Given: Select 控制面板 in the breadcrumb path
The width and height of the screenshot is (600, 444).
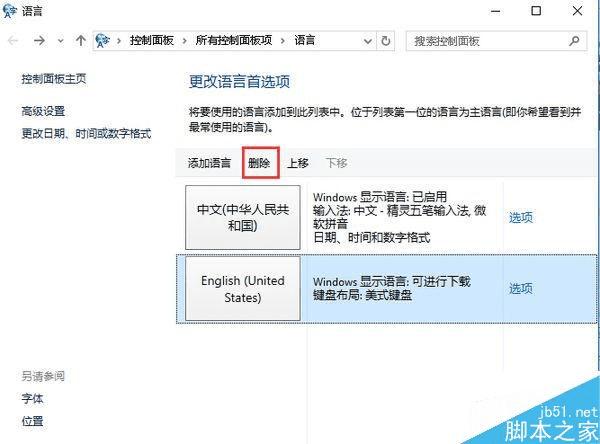Looking at the screenshot, I should click(x=152, y=40).
